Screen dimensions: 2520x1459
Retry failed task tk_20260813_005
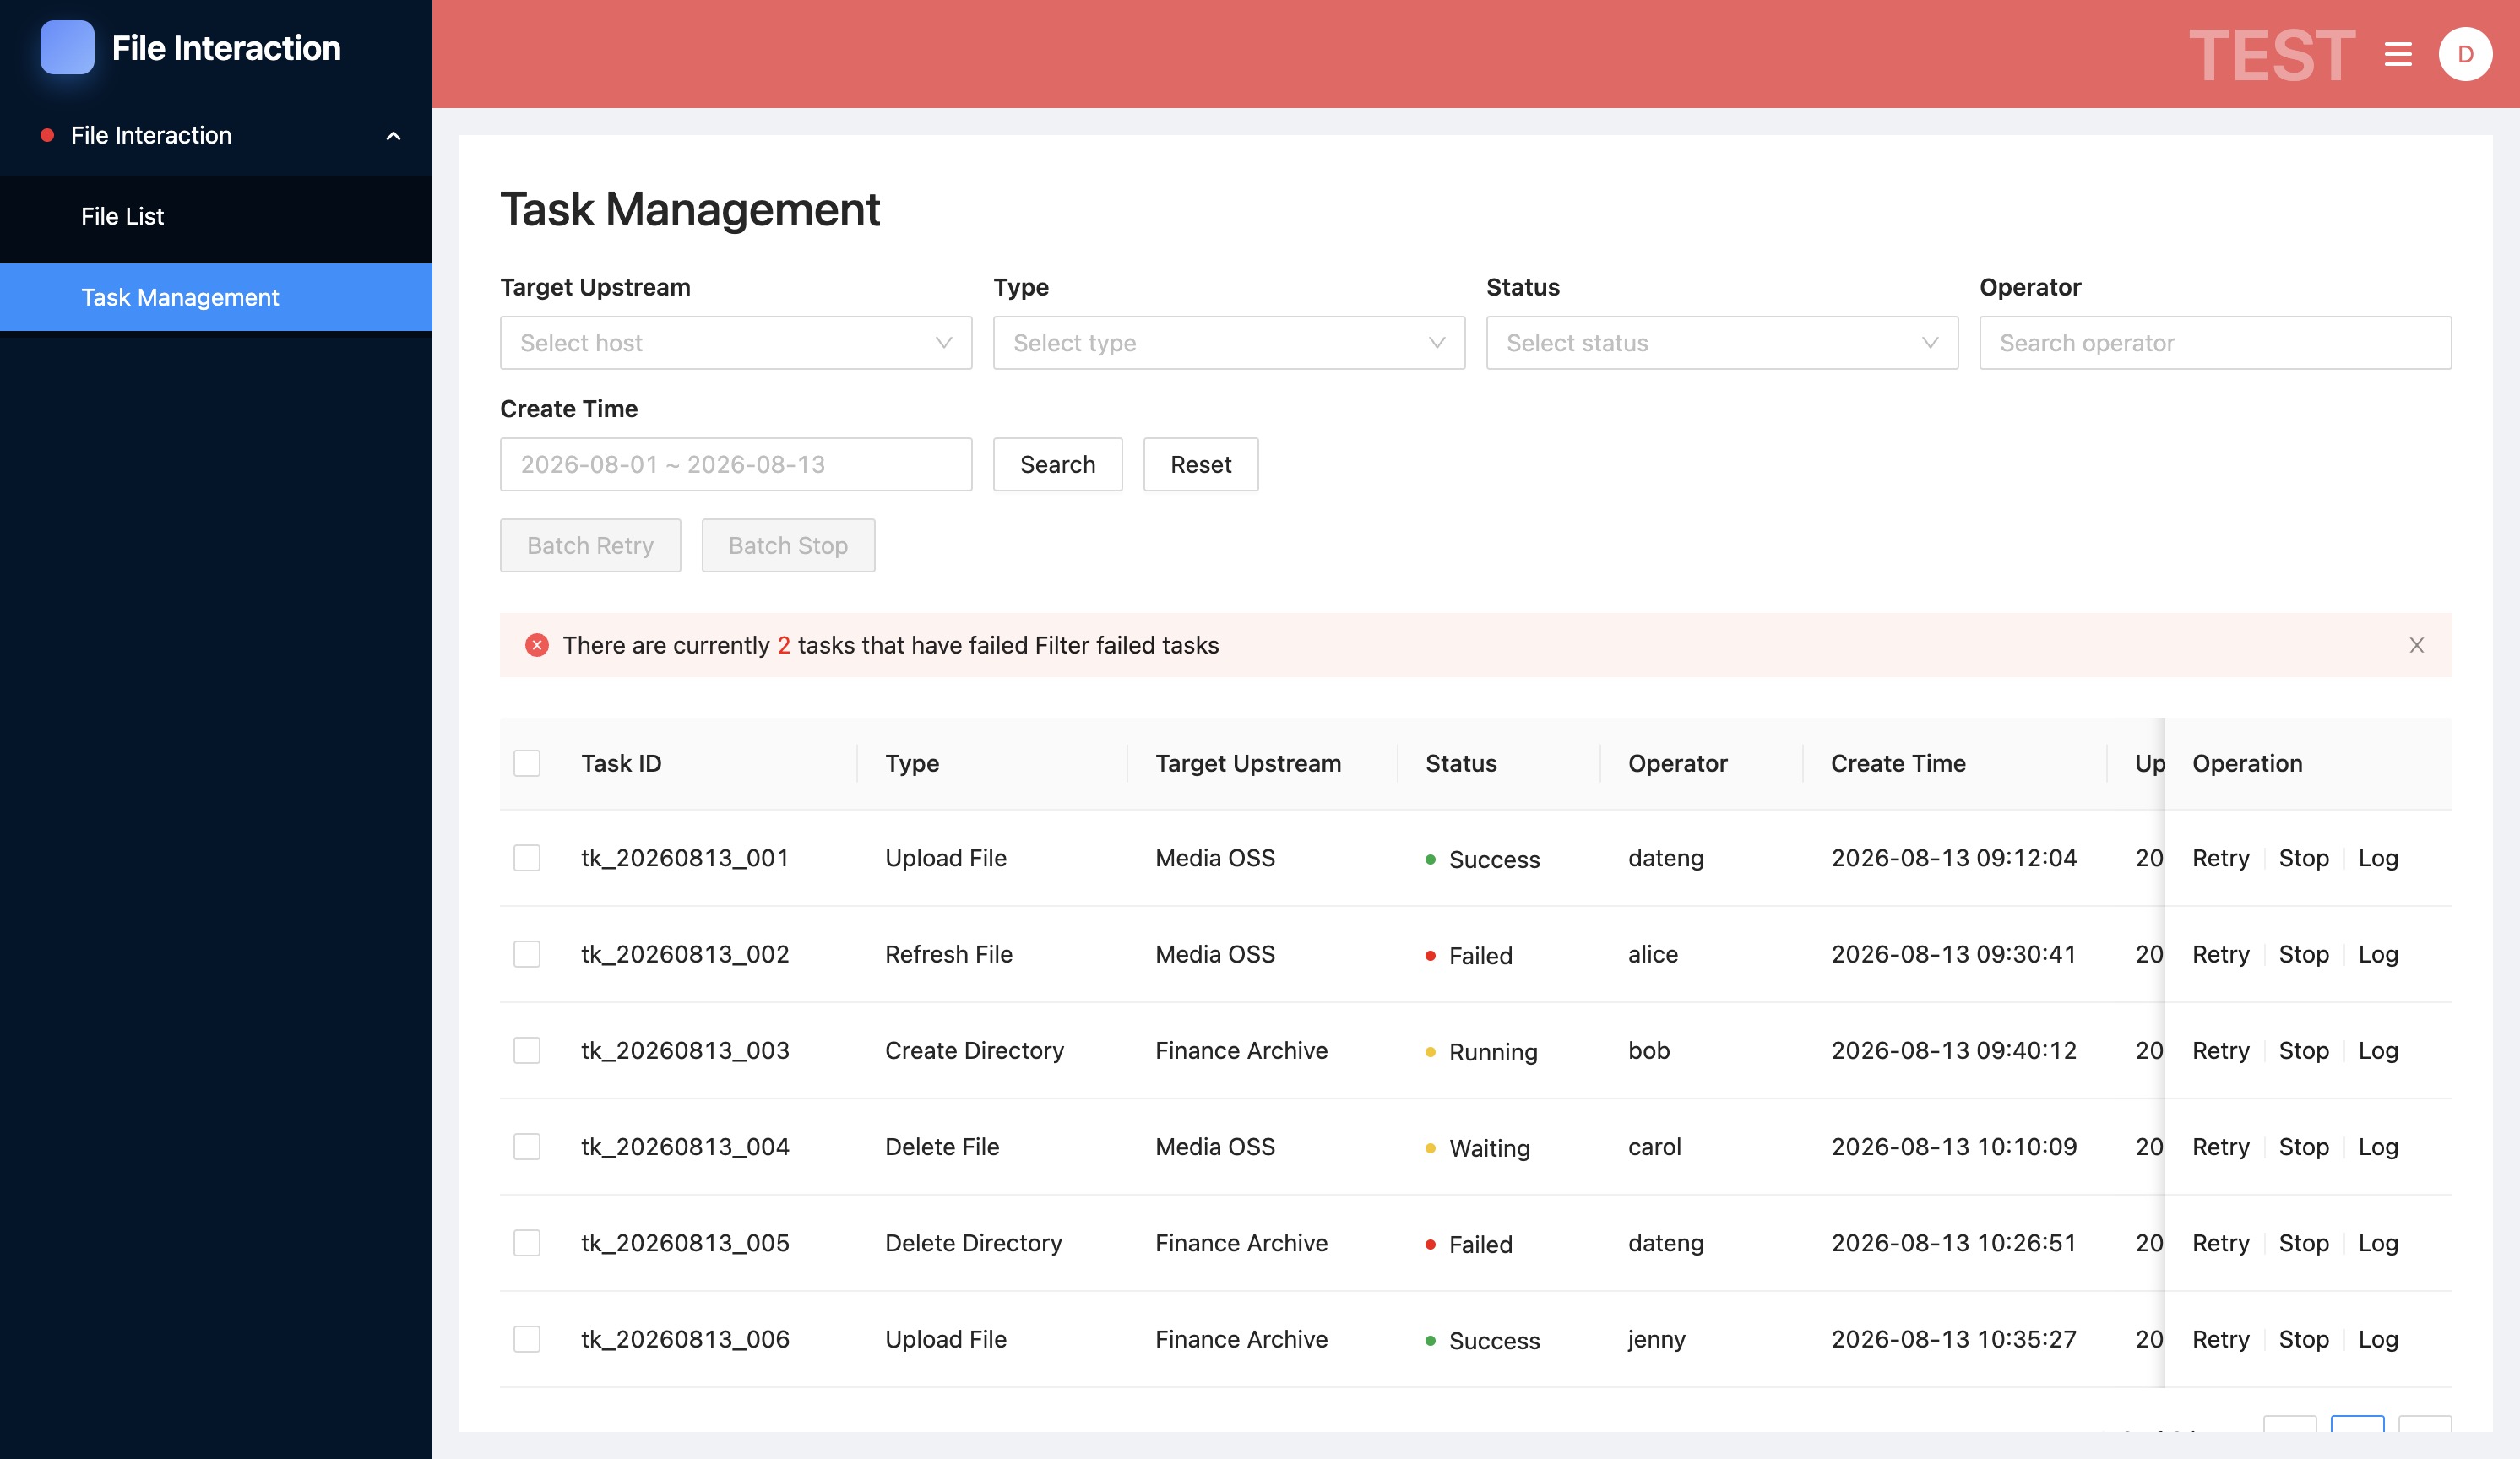[2220, 1243]
